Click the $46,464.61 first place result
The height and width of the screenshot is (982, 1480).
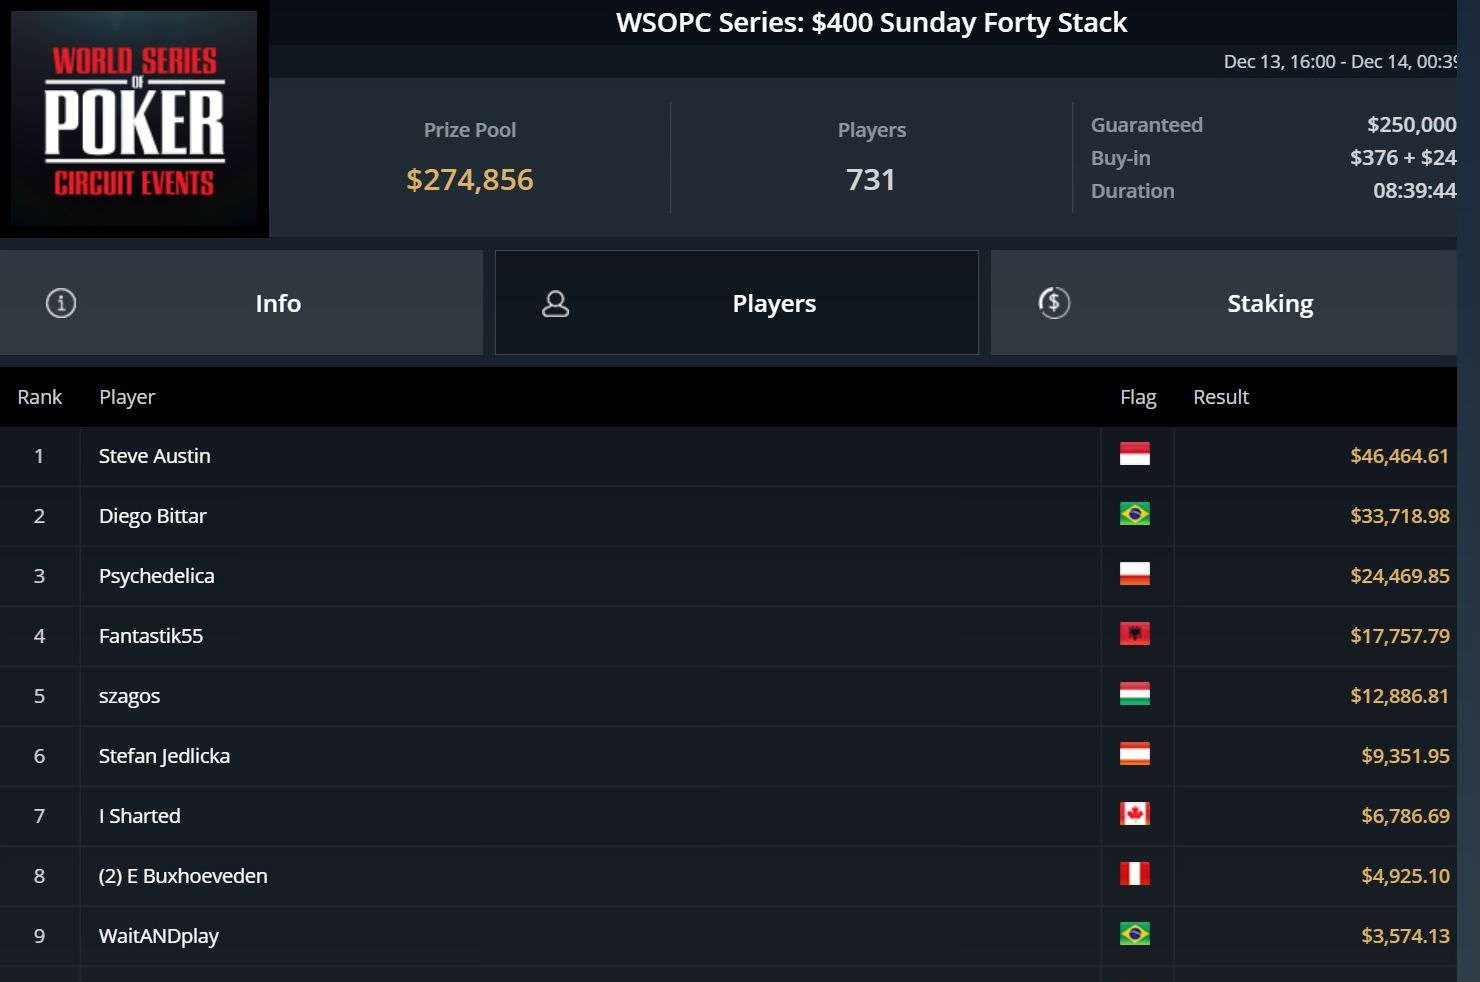tap(1399, 456)
